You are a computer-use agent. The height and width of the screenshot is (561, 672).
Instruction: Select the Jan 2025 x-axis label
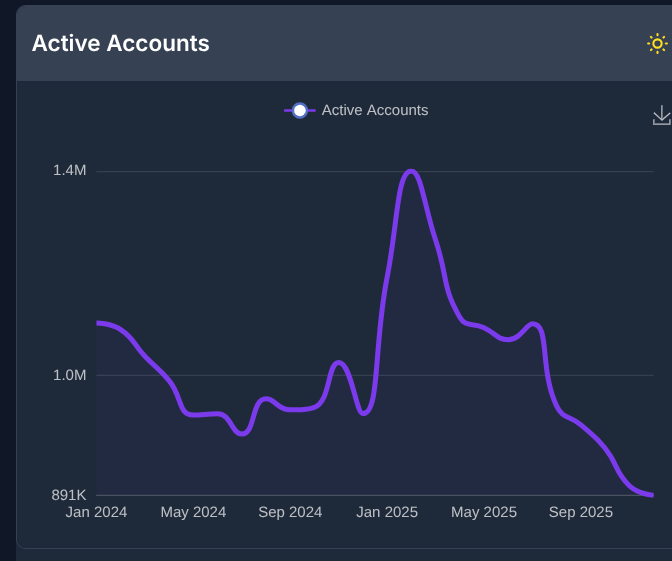(x=387, y=512)
